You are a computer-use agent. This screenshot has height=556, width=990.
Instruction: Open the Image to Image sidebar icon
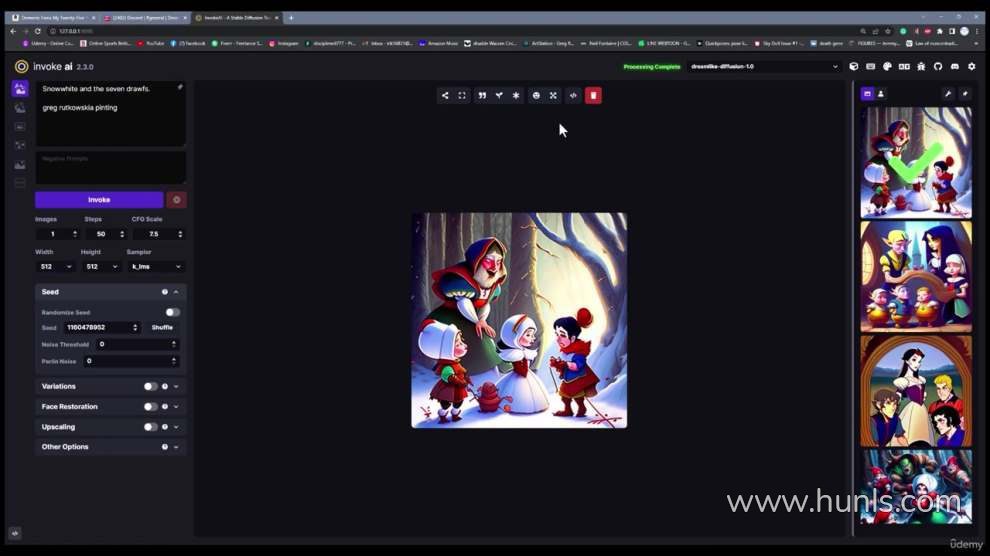(20, 108)
